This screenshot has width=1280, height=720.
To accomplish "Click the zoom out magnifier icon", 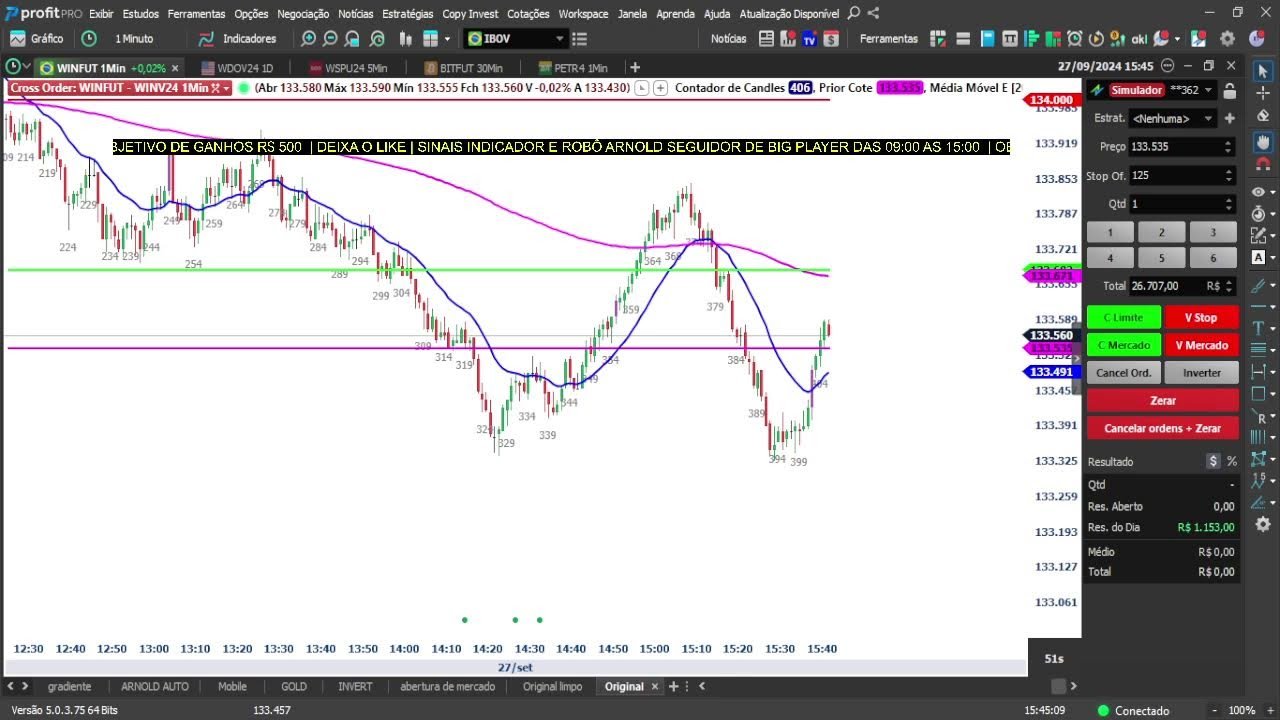I will (331, 39).
